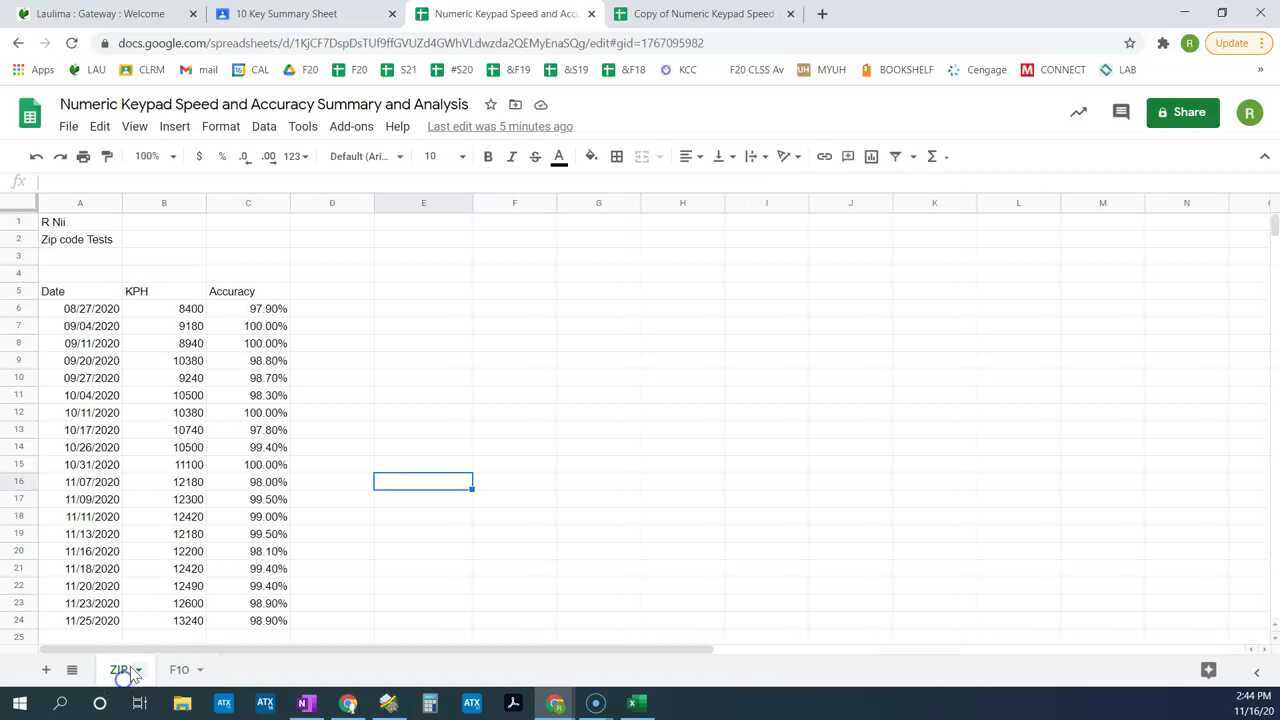
Task: Open Excel from the Windows taskbar
Action: coord(637,703)
